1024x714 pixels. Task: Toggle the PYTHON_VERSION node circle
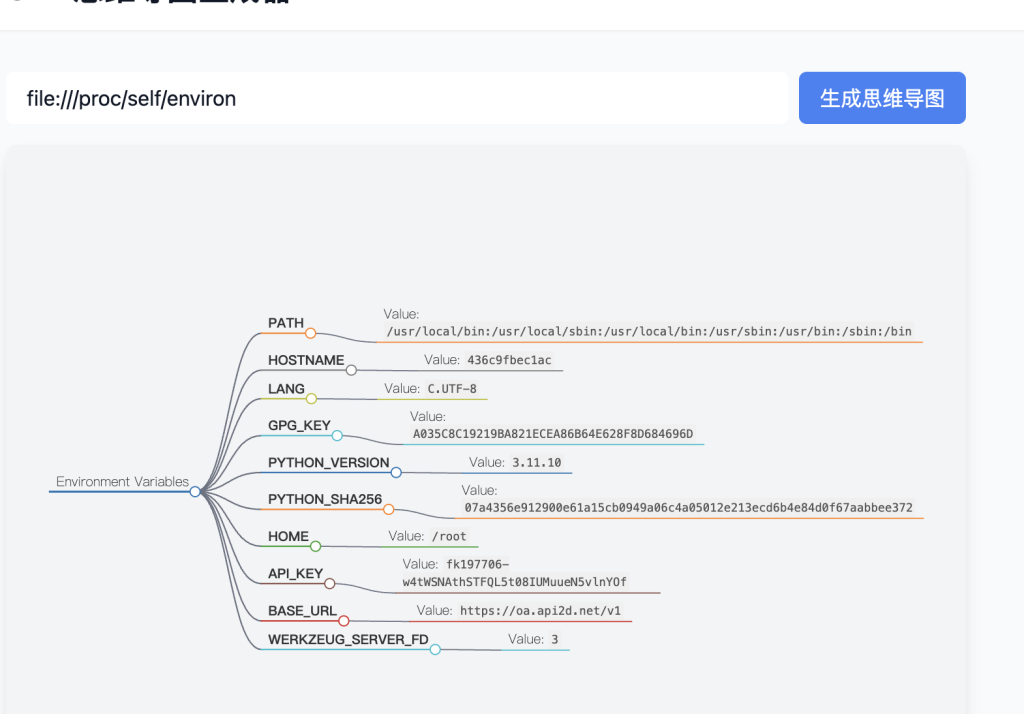point(396,472)
